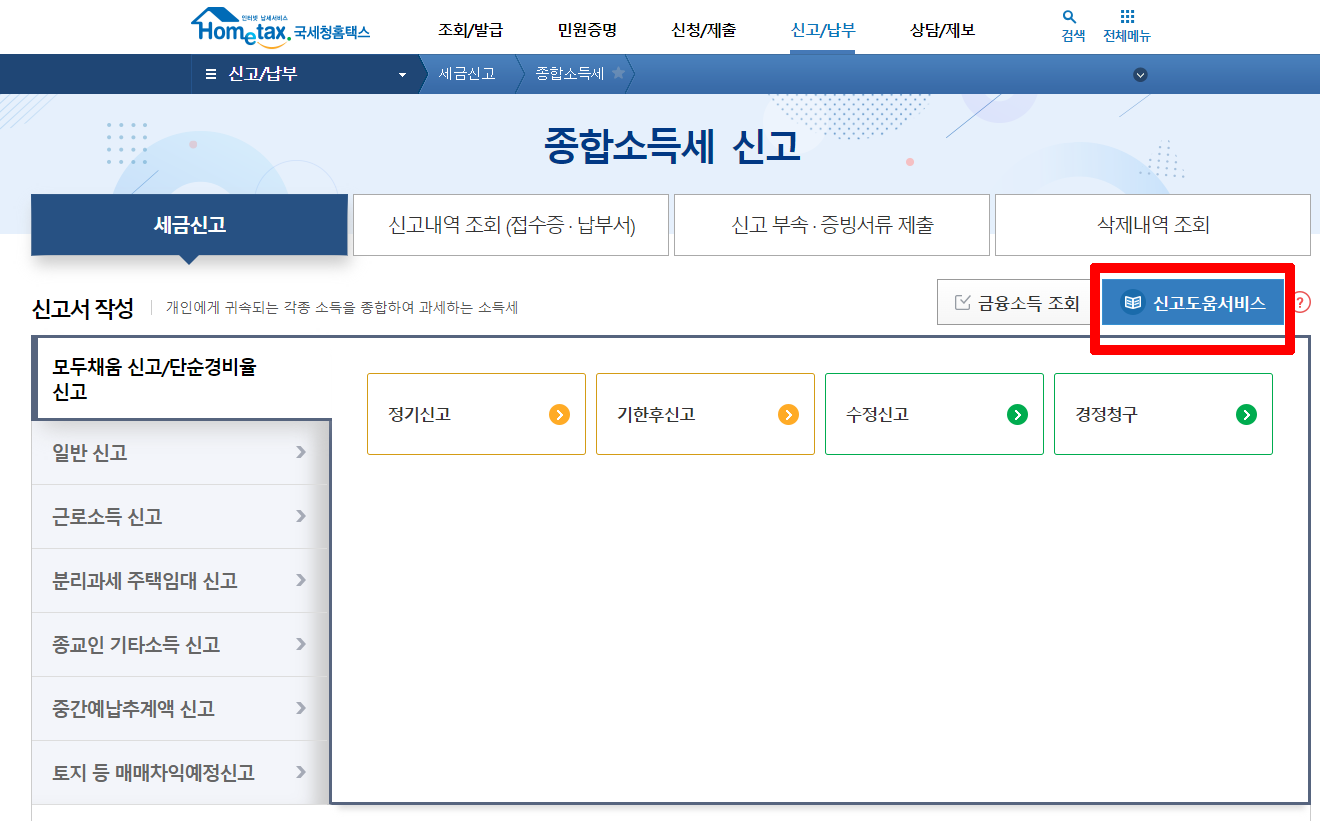
Task: Click 세금신고 in the breadcrumb
Action: tap(467, 74)
